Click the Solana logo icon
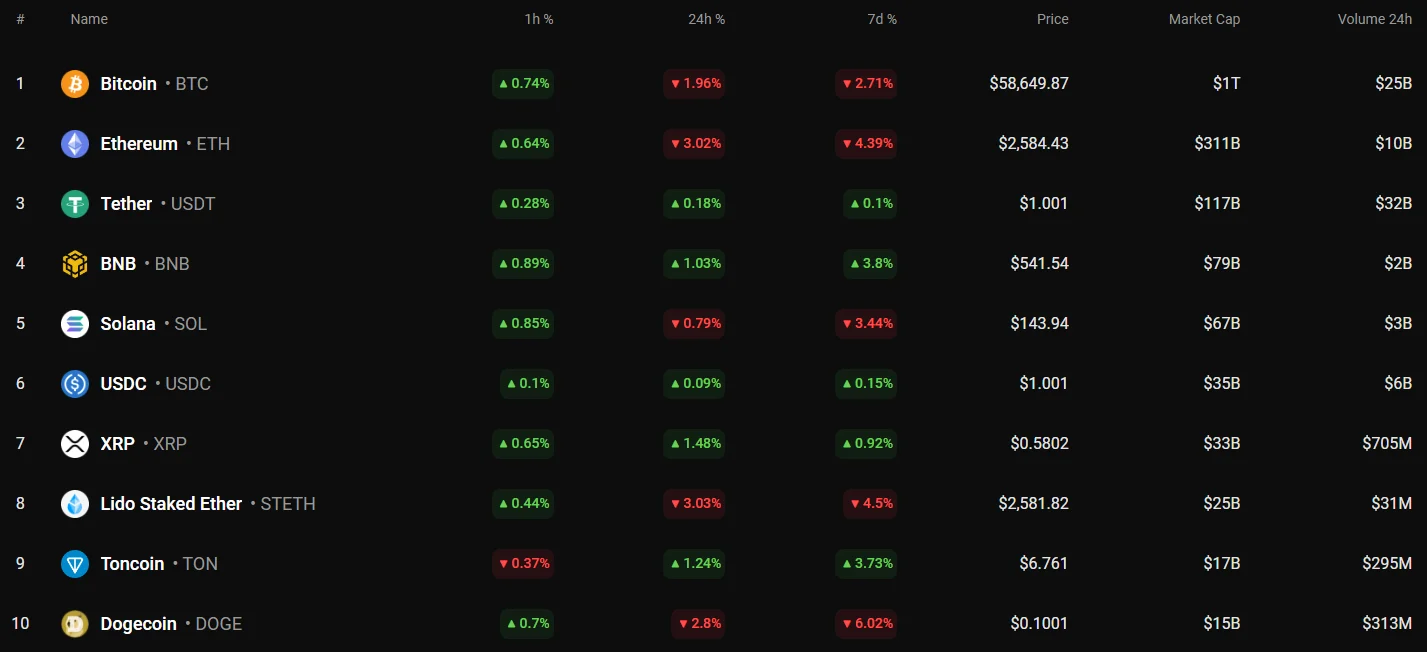The height and width of the screenshot is (652, 1427). coord(75,324)
